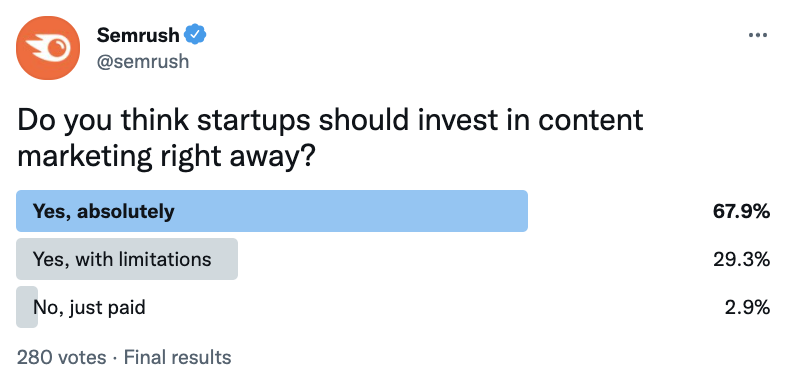Image resolution: width=786 pixels, height=382 pixels.
Task: Click the 67.9% result percentage
Action: tap(741, 211)
